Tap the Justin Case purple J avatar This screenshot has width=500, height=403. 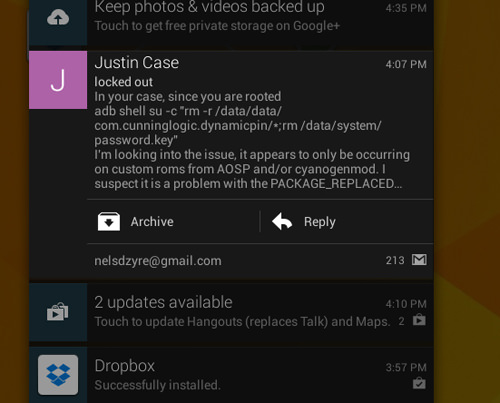pyautogui.click(x=58, y=80)
